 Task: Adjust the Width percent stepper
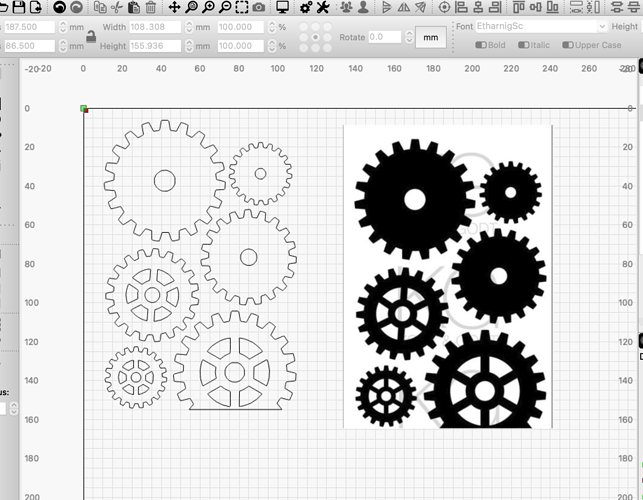[272, 27]
